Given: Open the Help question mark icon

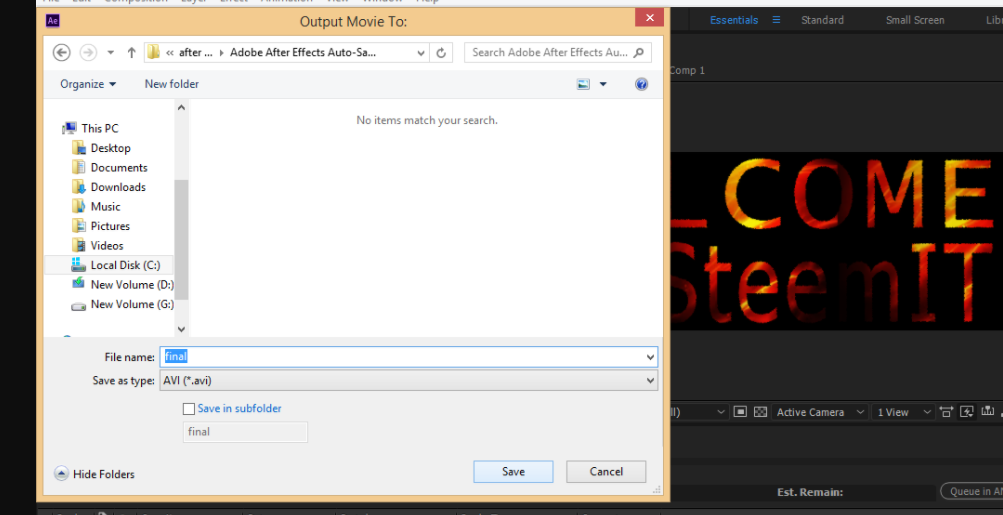Looking at the screenshot, I should (x=642, y=84).
